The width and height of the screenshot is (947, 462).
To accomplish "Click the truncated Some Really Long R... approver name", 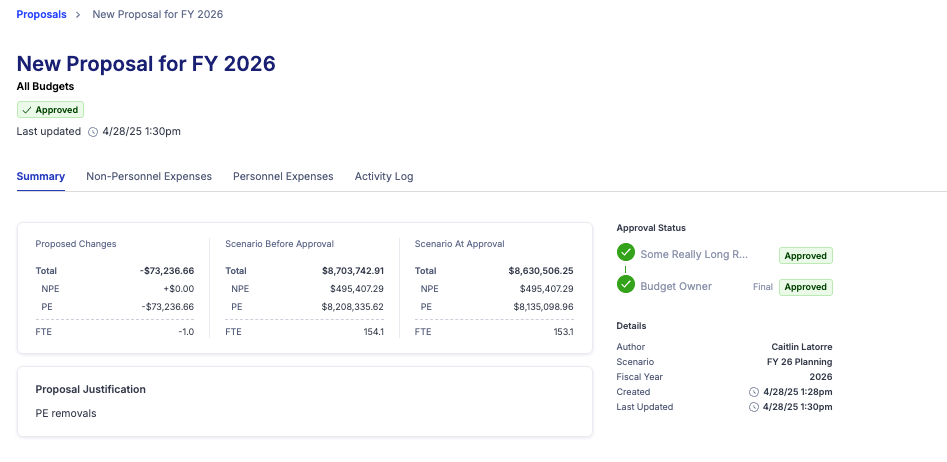I will [694, 255].
